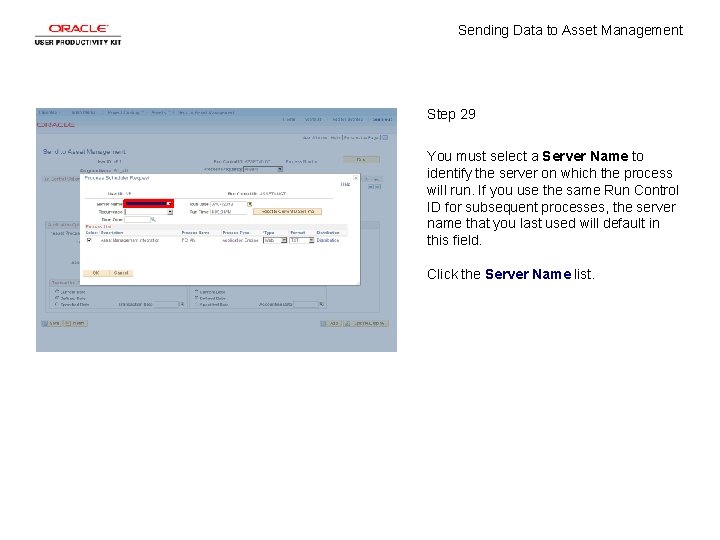This screenshot has height=540, width=720.
Task: Select Default Date radio beside Transaction Date
Action: [x=57, y=298]
